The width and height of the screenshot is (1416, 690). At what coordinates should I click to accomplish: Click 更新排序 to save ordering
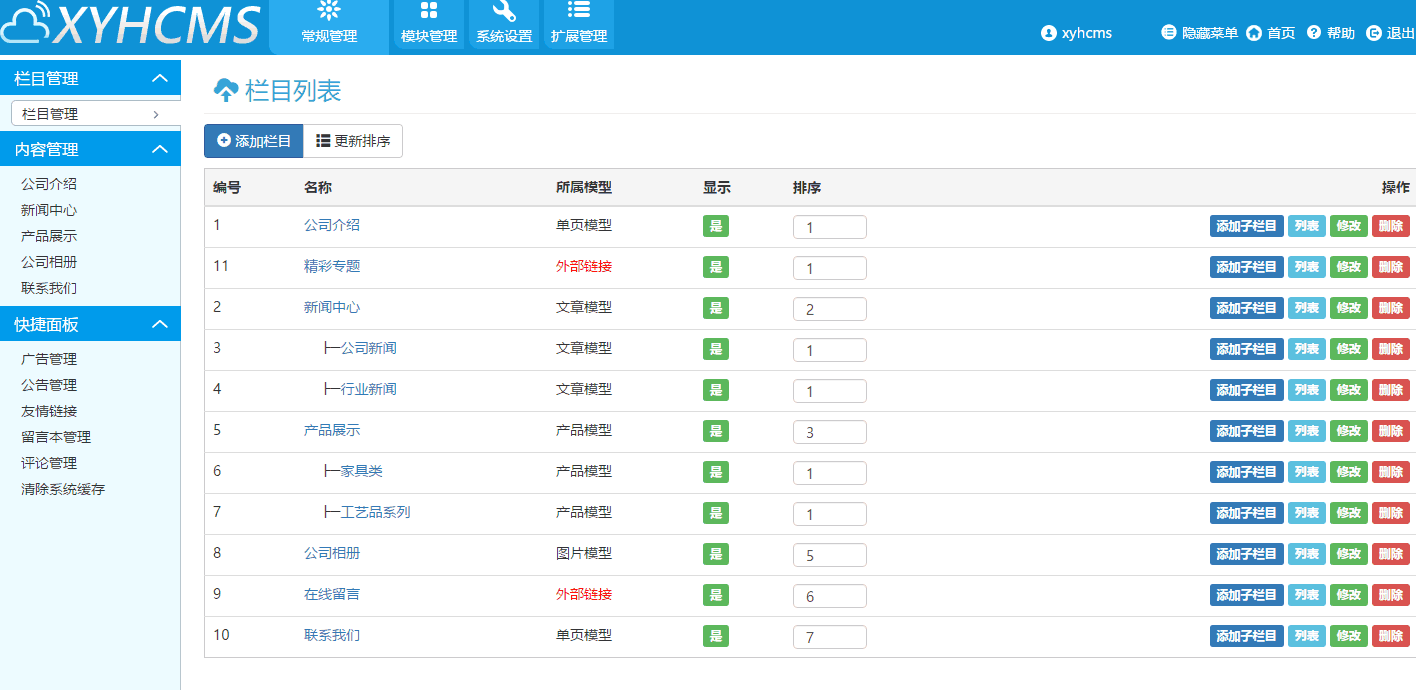coord(354,140)
